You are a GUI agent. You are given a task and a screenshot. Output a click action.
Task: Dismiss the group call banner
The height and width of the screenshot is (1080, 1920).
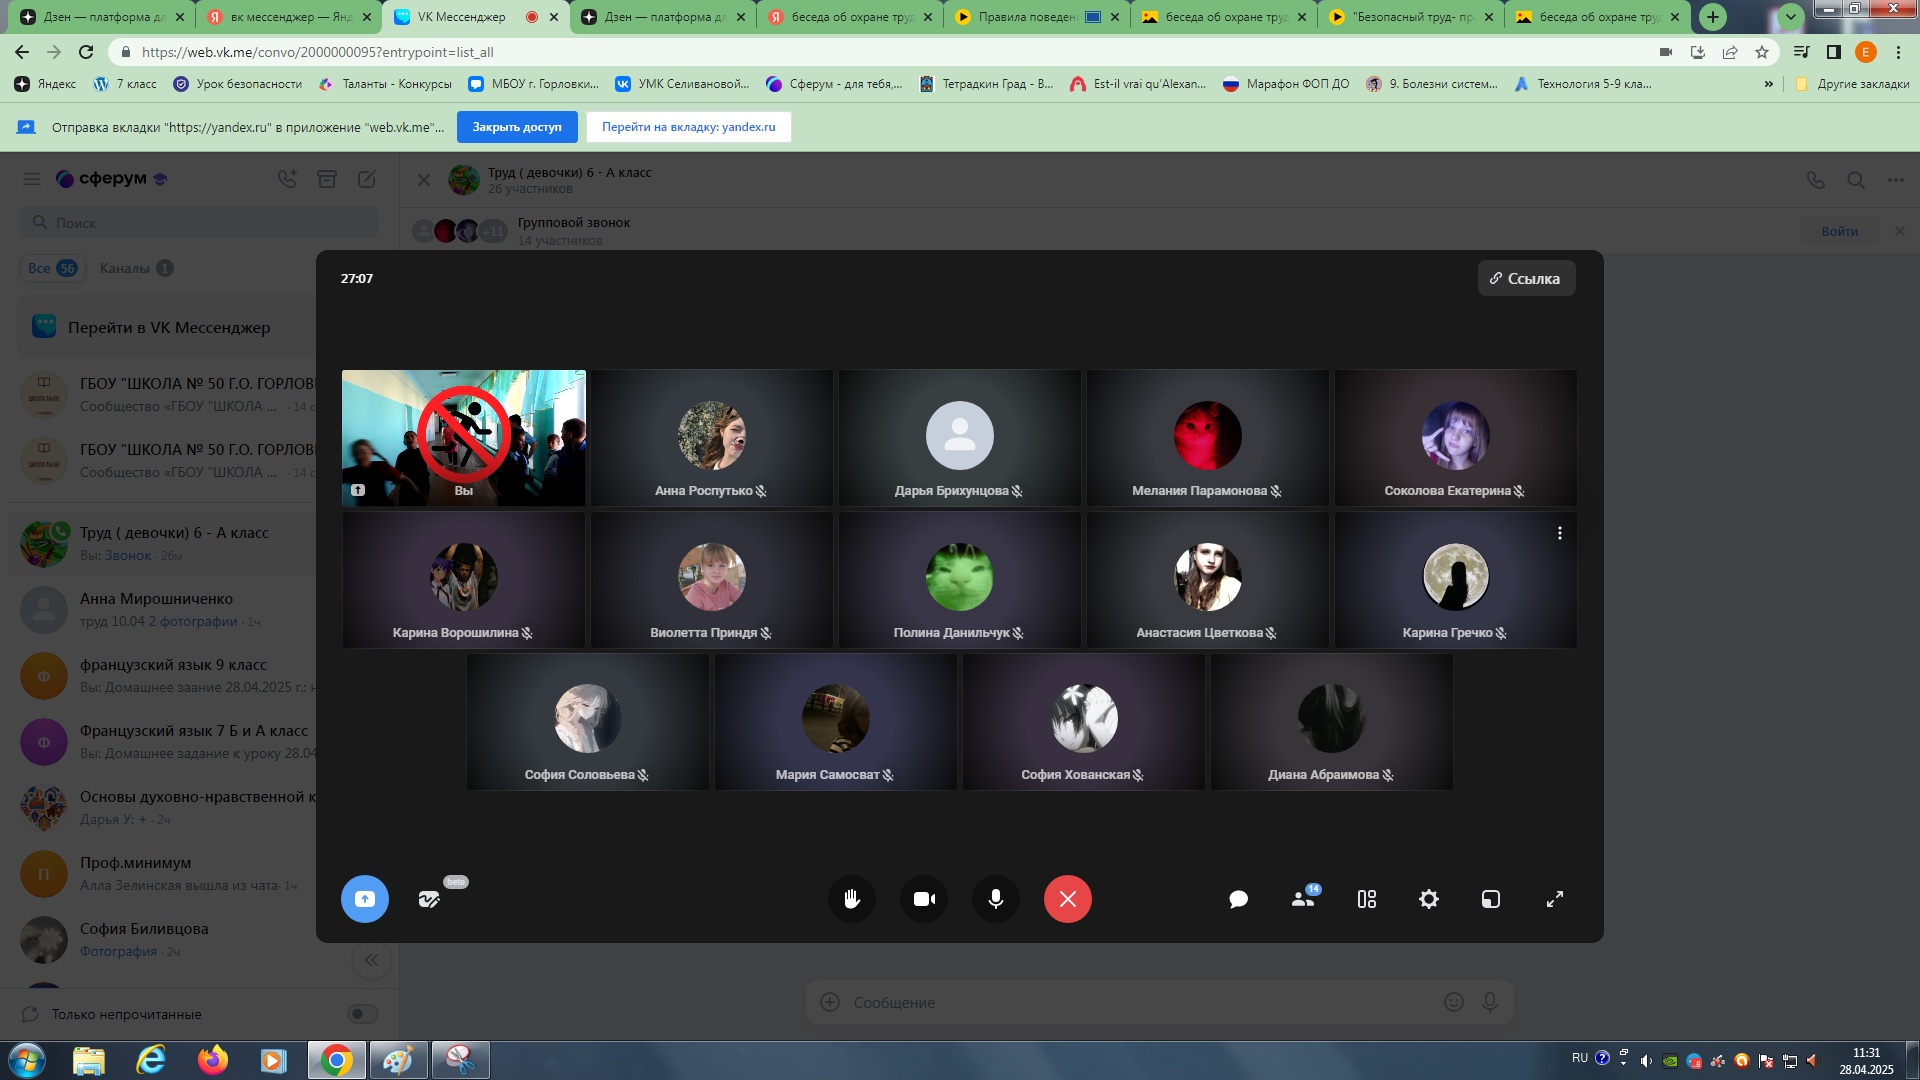(1899, 231)
